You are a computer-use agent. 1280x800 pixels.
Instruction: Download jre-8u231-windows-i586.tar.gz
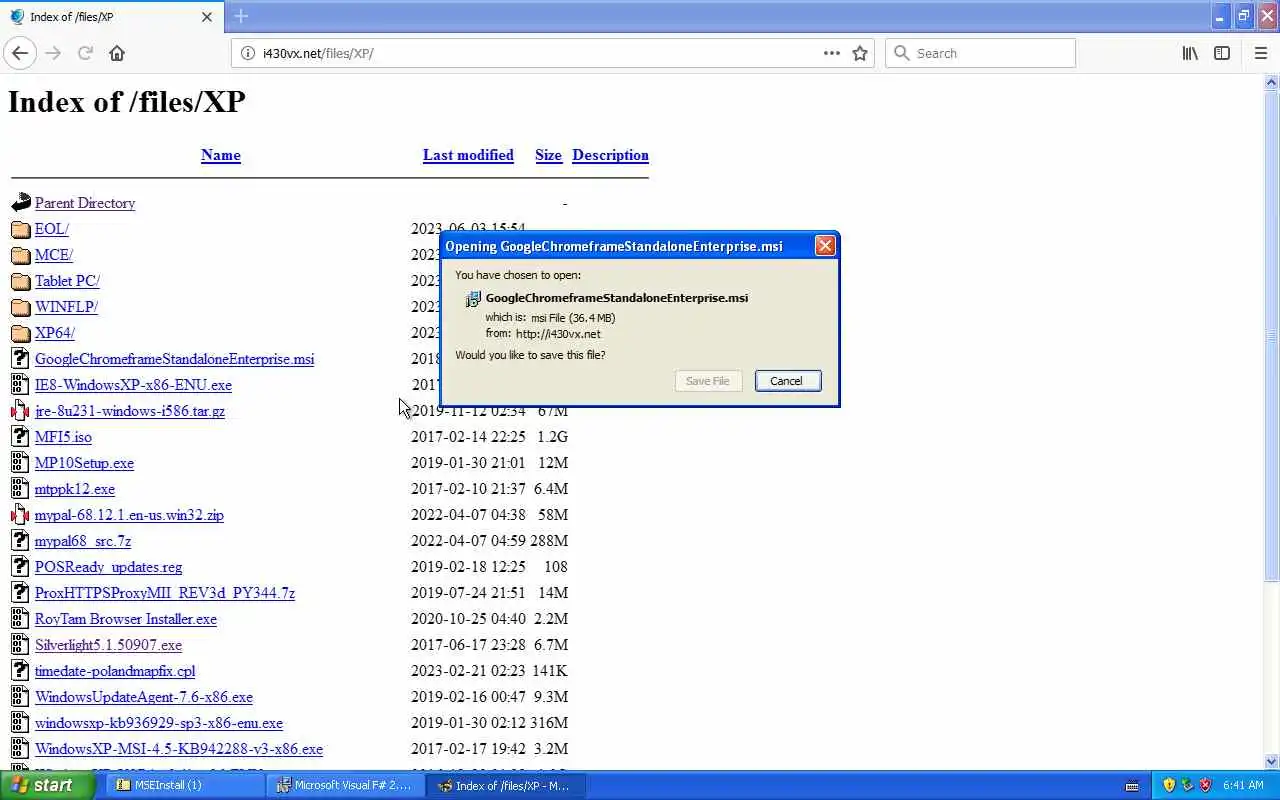[130, 411]
